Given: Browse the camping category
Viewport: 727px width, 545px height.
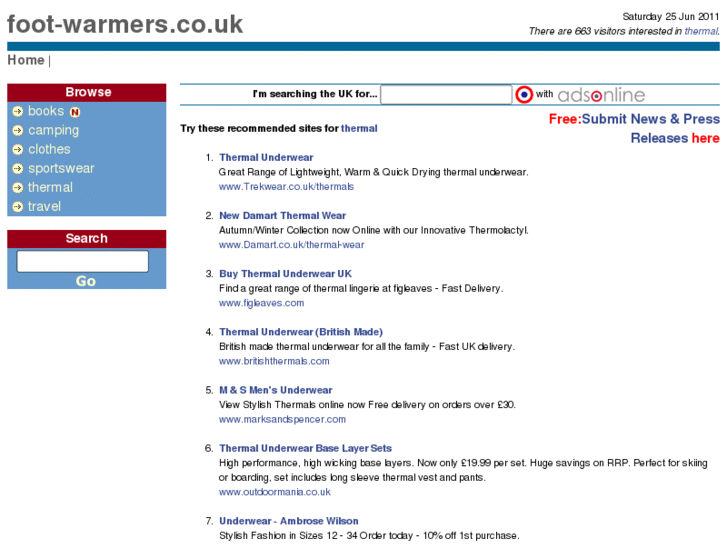Looking at the screenshot, I should (53, 130).
